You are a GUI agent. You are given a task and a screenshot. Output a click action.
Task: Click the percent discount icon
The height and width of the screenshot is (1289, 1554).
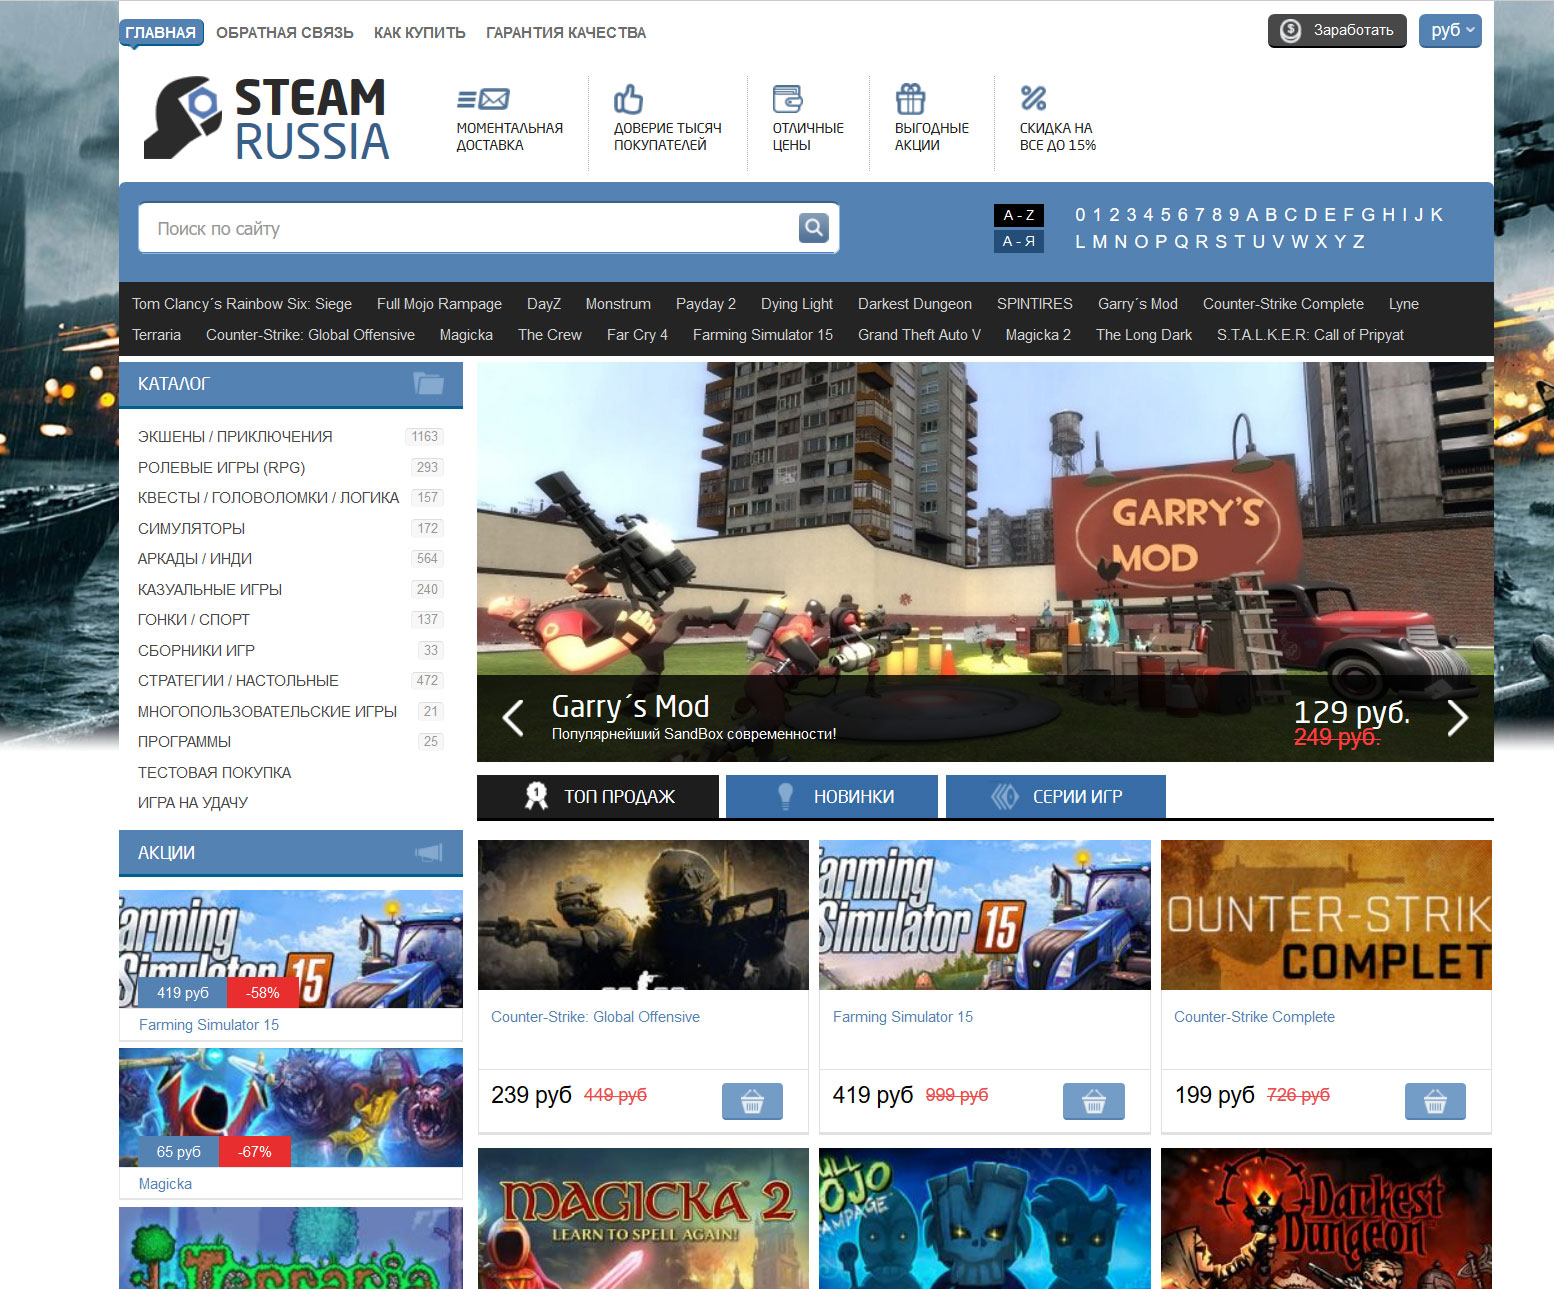(x=1033, y=98)
